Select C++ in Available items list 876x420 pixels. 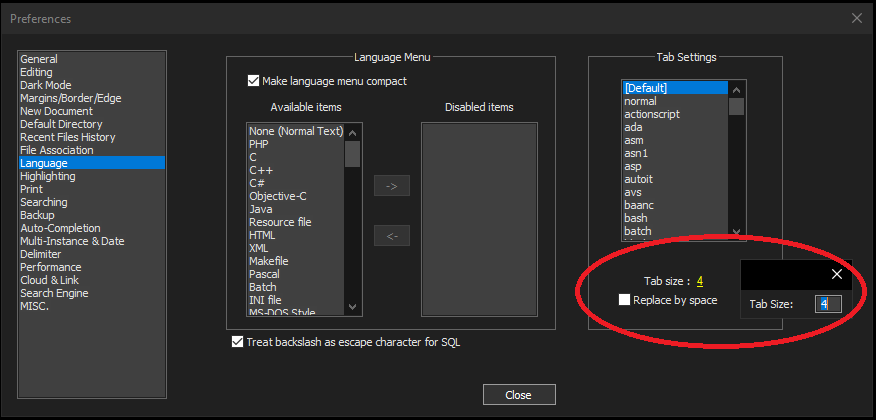(262, 170)
